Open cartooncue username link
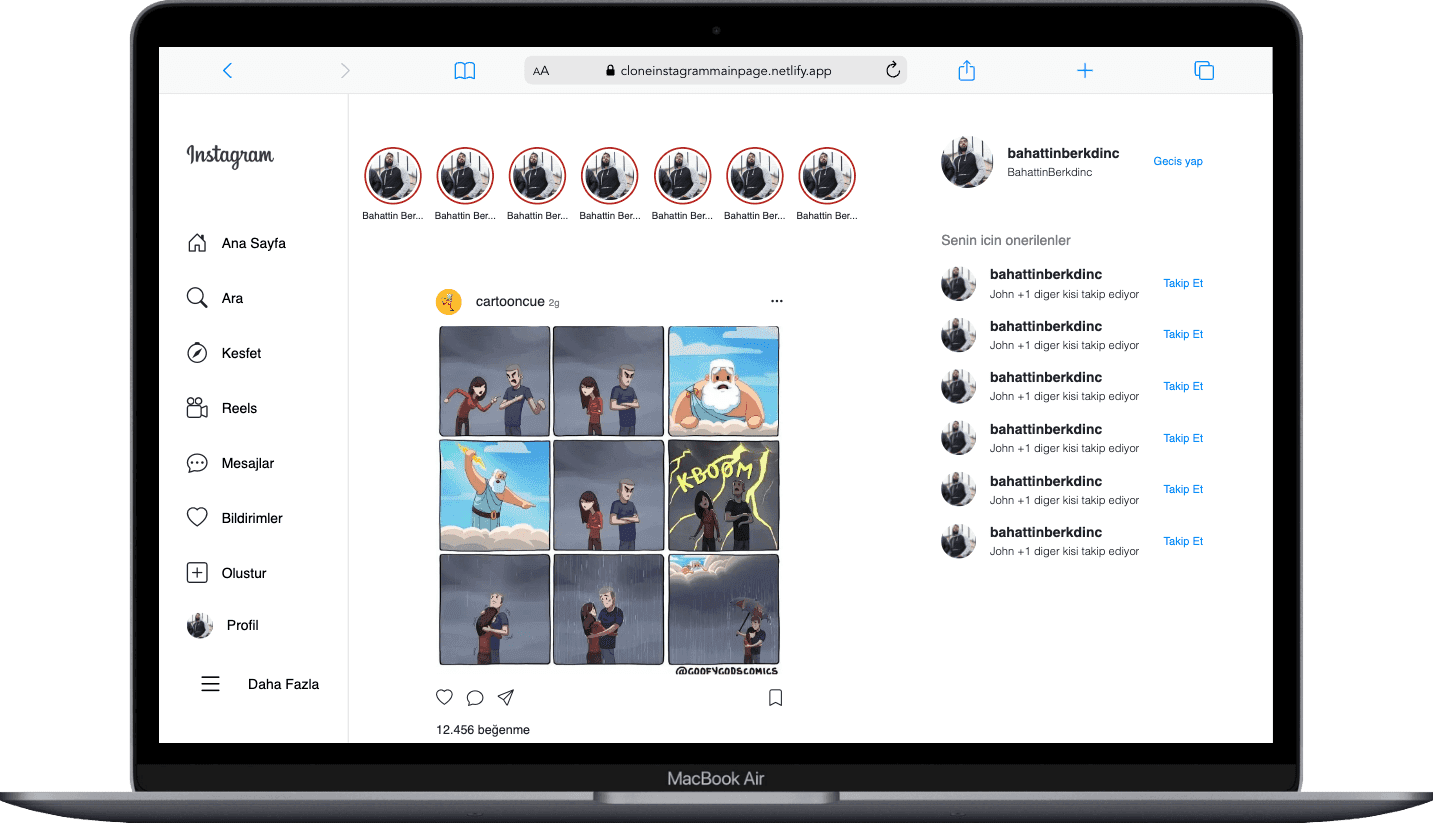1433x823 pixels. click(x=510, y=301)
